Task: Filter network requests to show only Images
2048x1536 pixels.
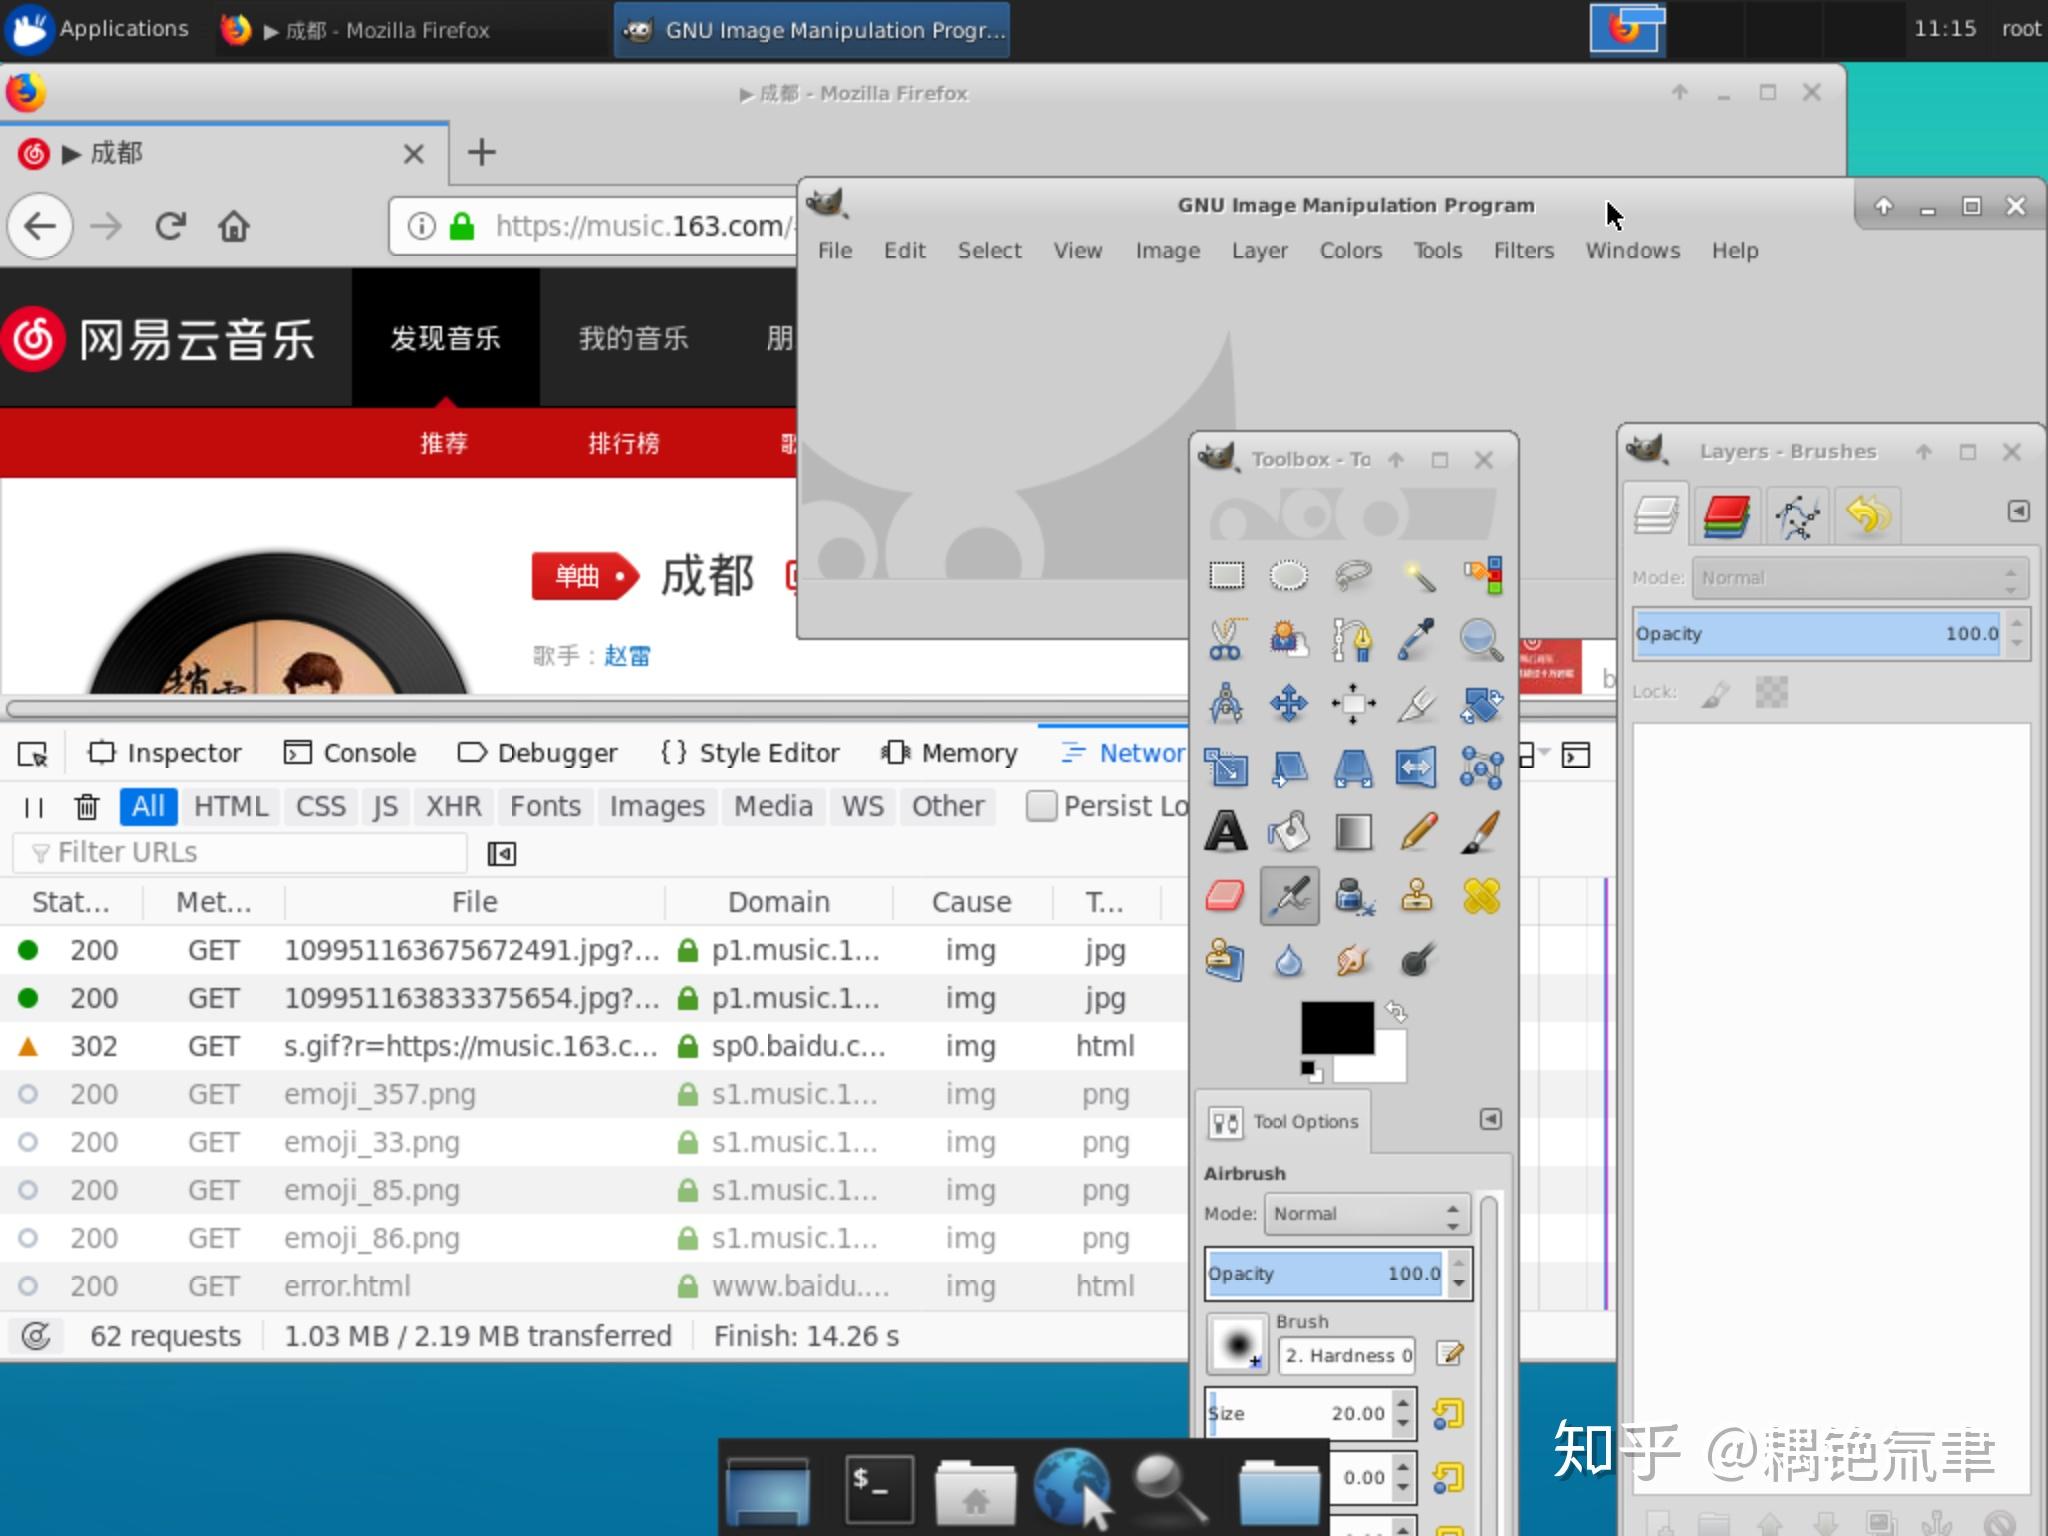Action: pos(656,806)
